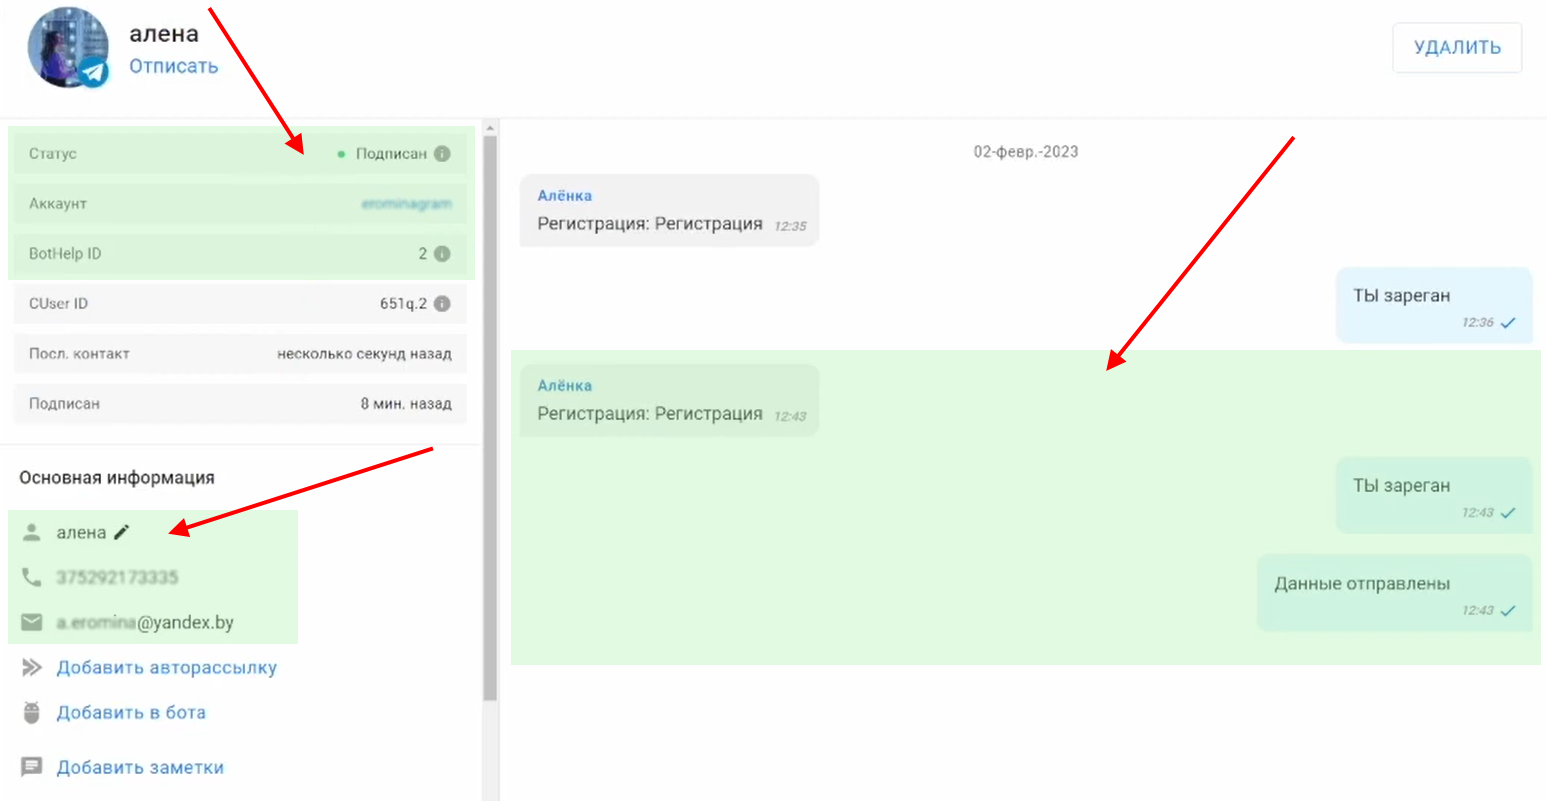Open the Добавить заметки link
The image size is (1547, 801).
pyautogui.click(x=140, y=767)
